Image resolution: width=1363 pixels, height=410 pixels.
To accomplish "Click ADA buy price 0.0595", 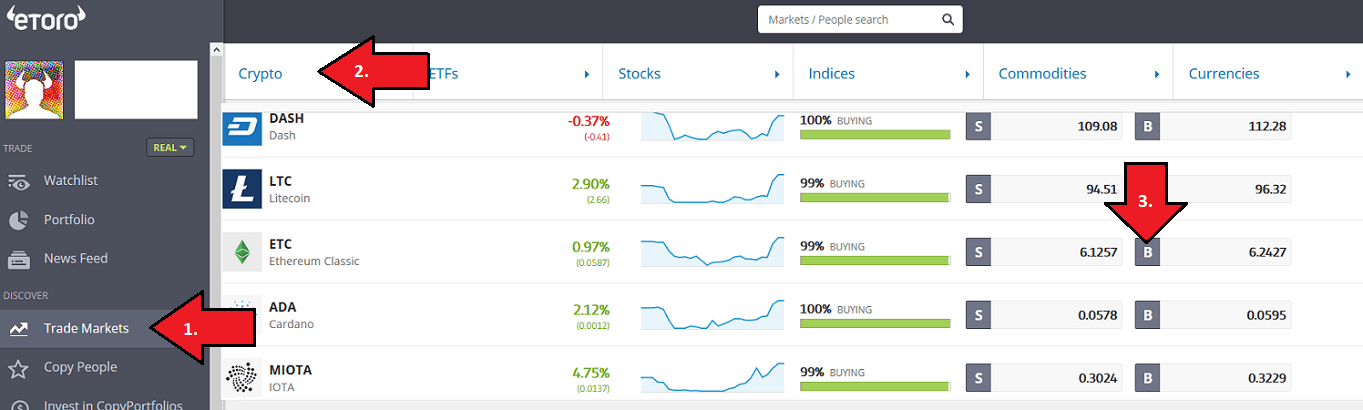I will coord(1267,315).
